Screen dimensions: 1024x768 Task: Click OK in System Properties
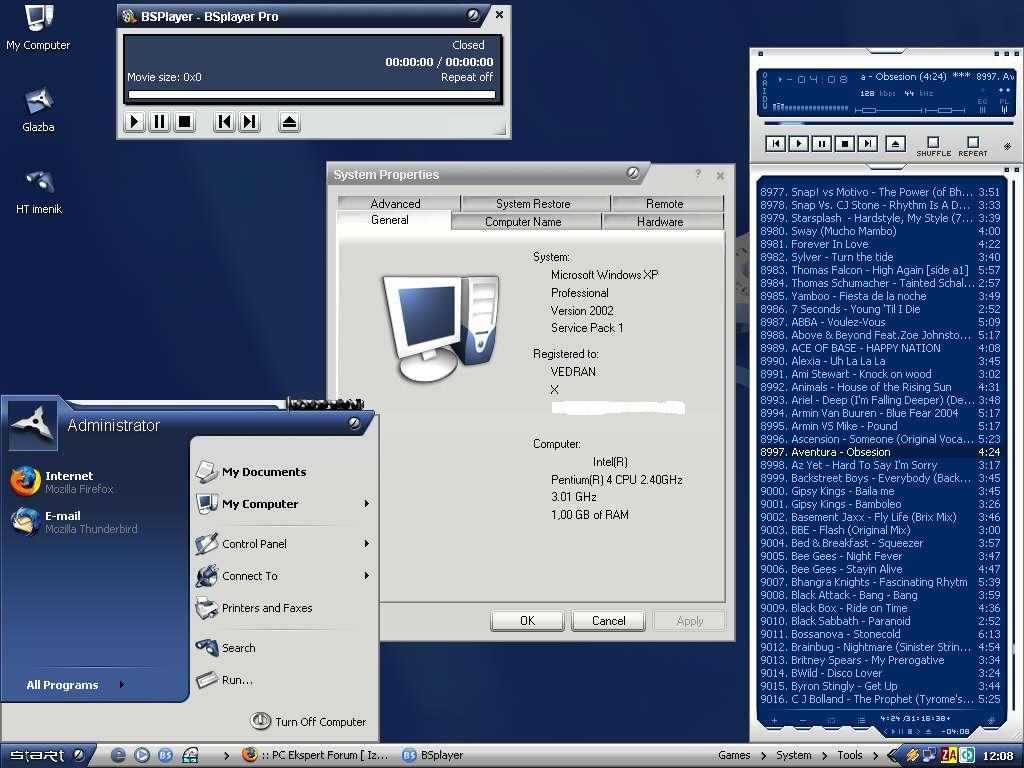(x=527, y=621)
